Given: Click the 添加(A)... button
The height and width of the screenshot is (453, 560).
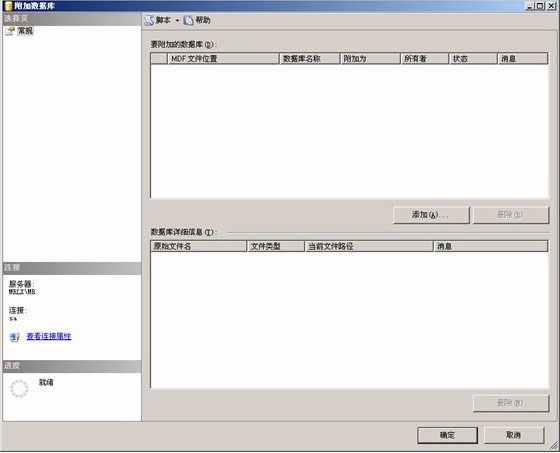Looking at the screenshot, I should coord(431,215).
